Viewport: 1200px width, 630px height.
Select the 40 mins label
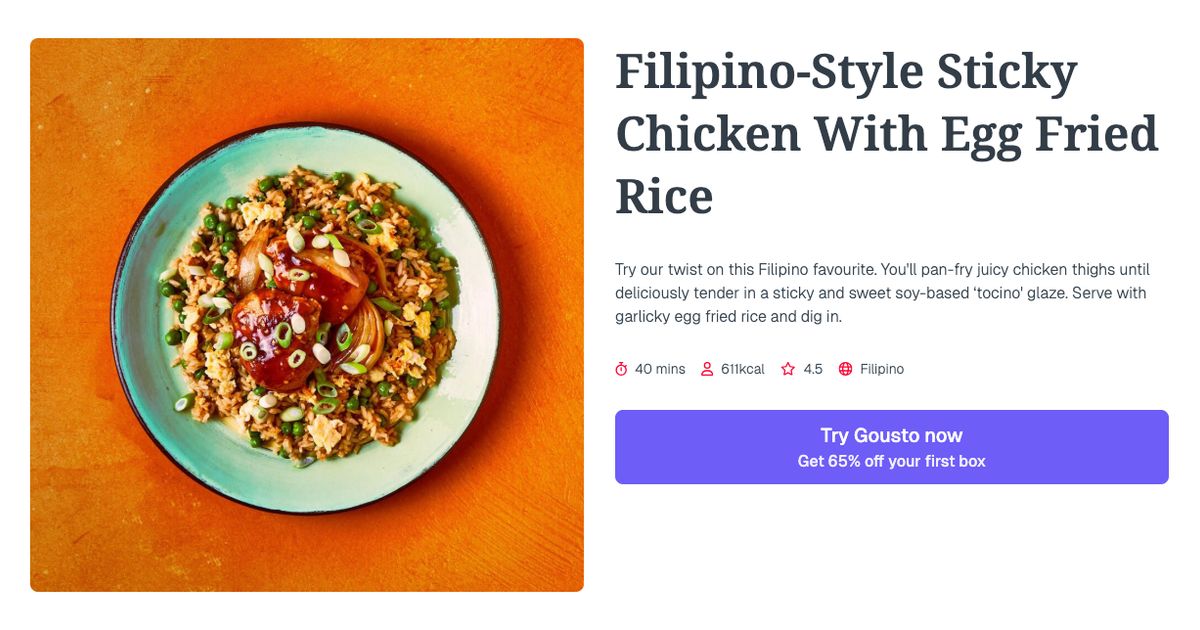coord(661,369)
